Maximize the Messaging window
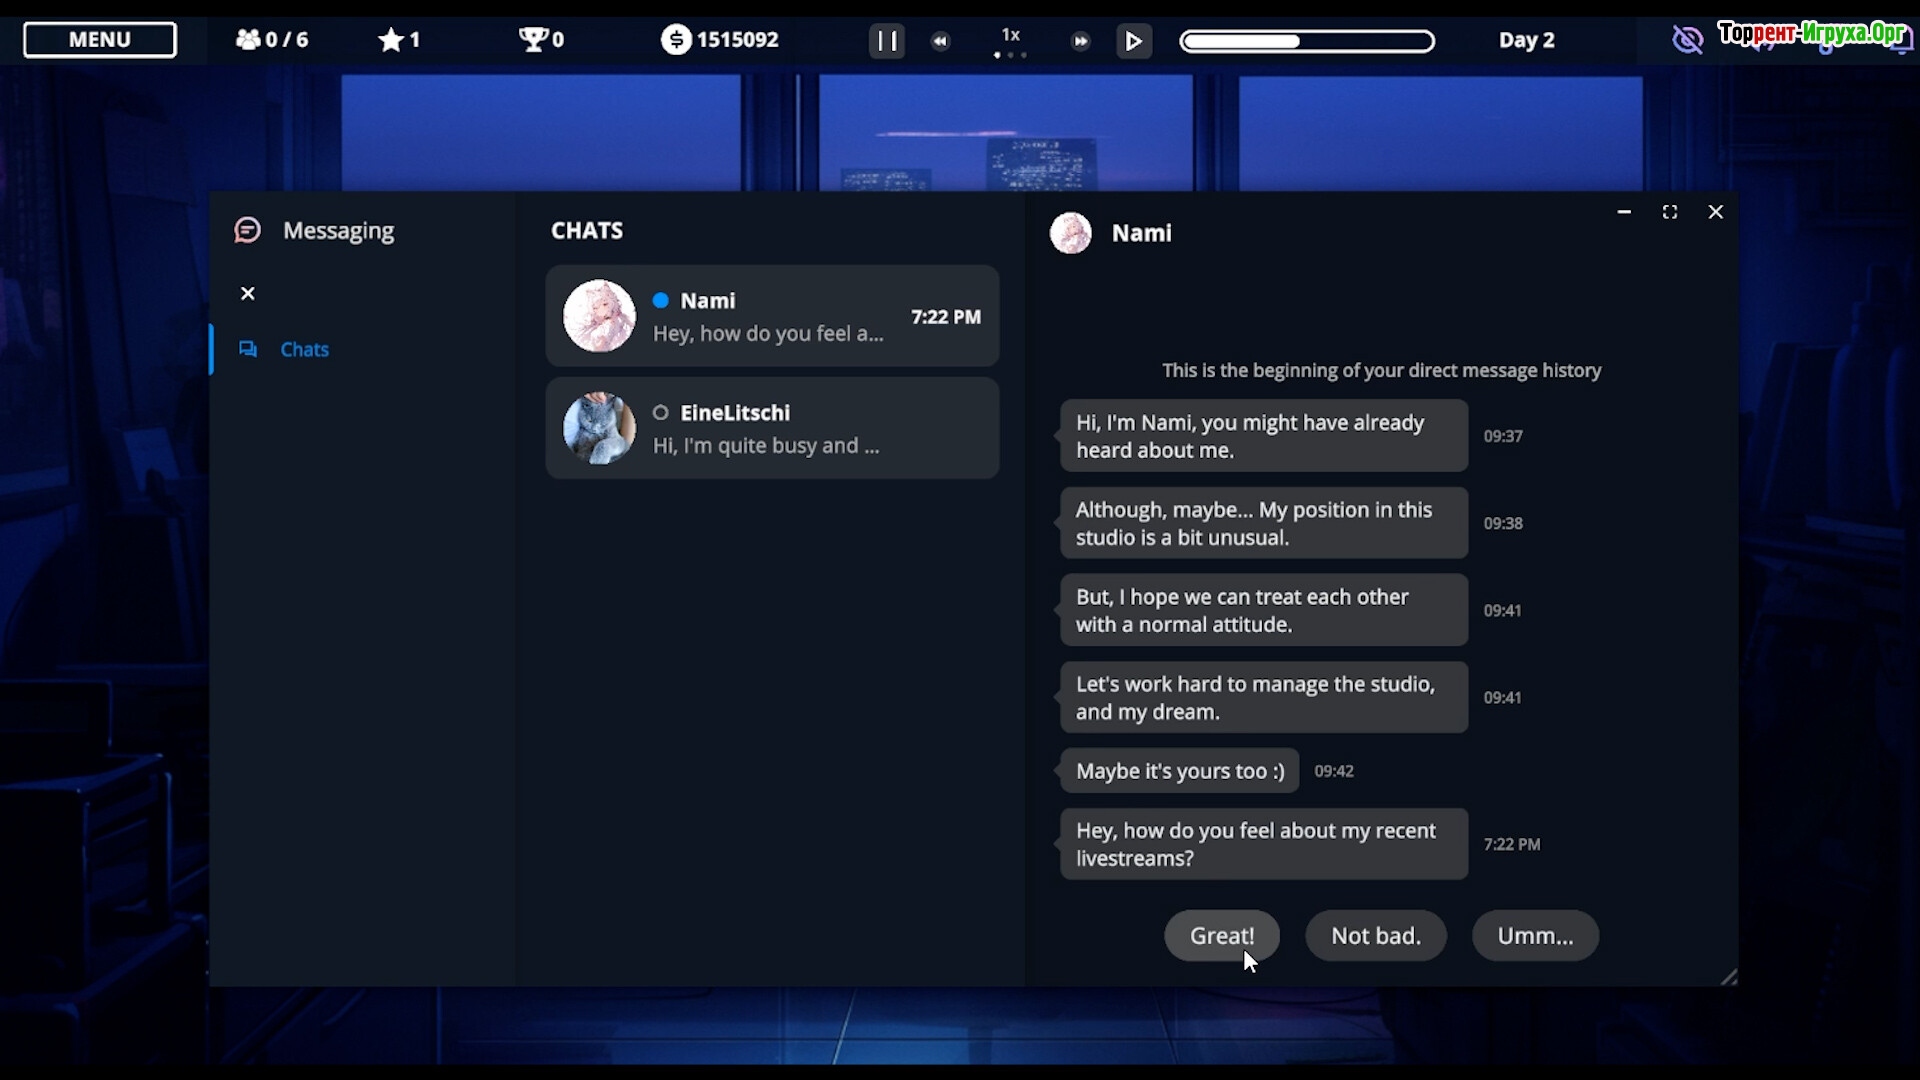The width and height of the screenshot is (1920, 1080). 1669,212
